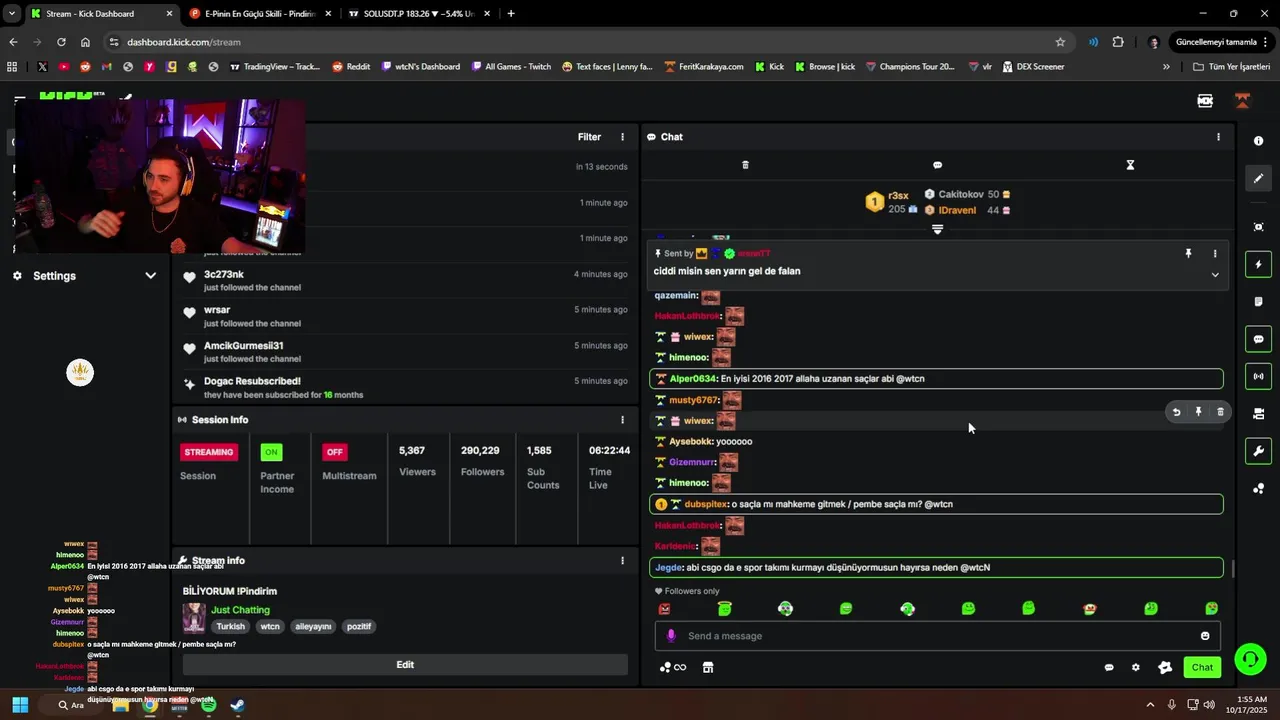Open a new browser tab
This screenshot has width=1280, height=720.
(511, 14)
